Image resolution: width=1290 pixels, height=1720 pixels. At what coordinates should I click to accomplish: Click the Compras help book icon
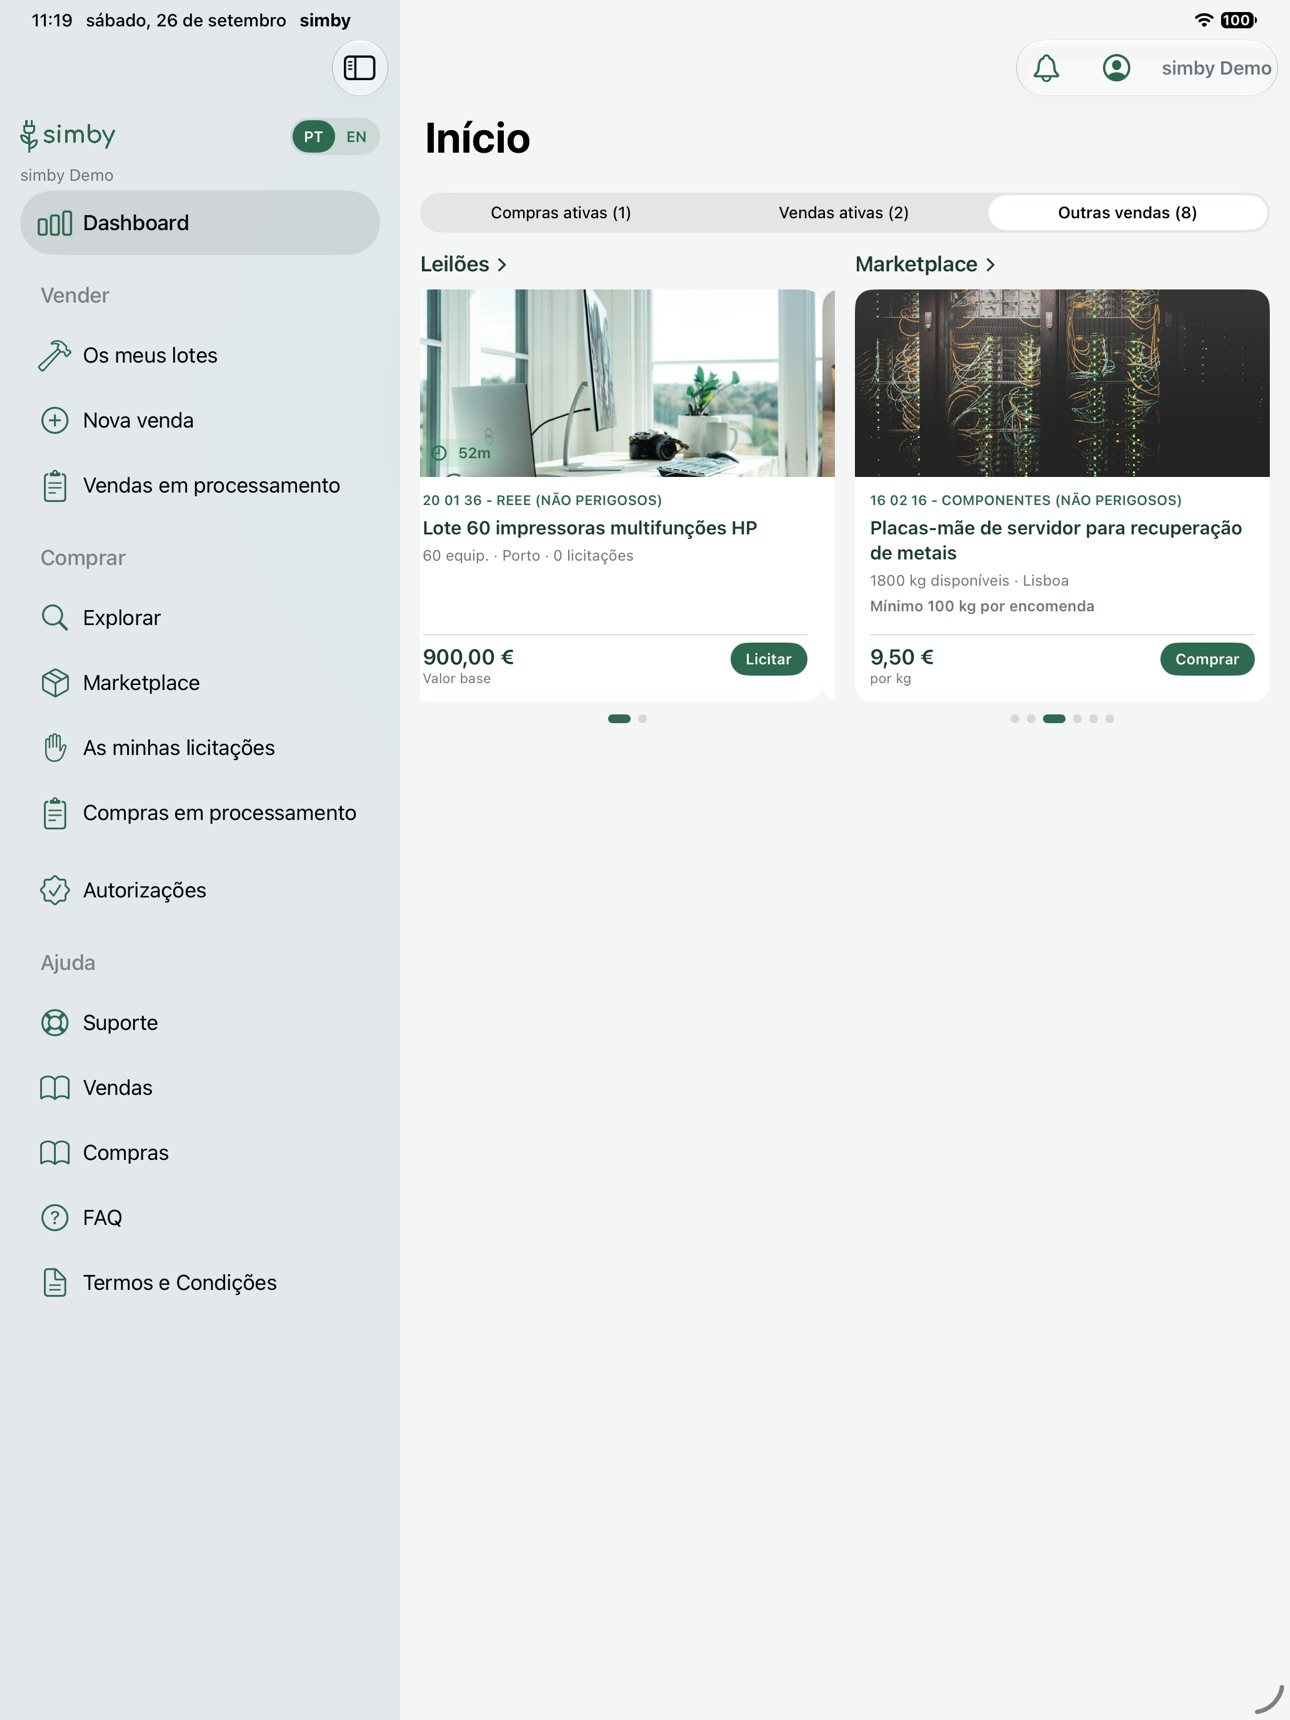(x=54, y=1153)
